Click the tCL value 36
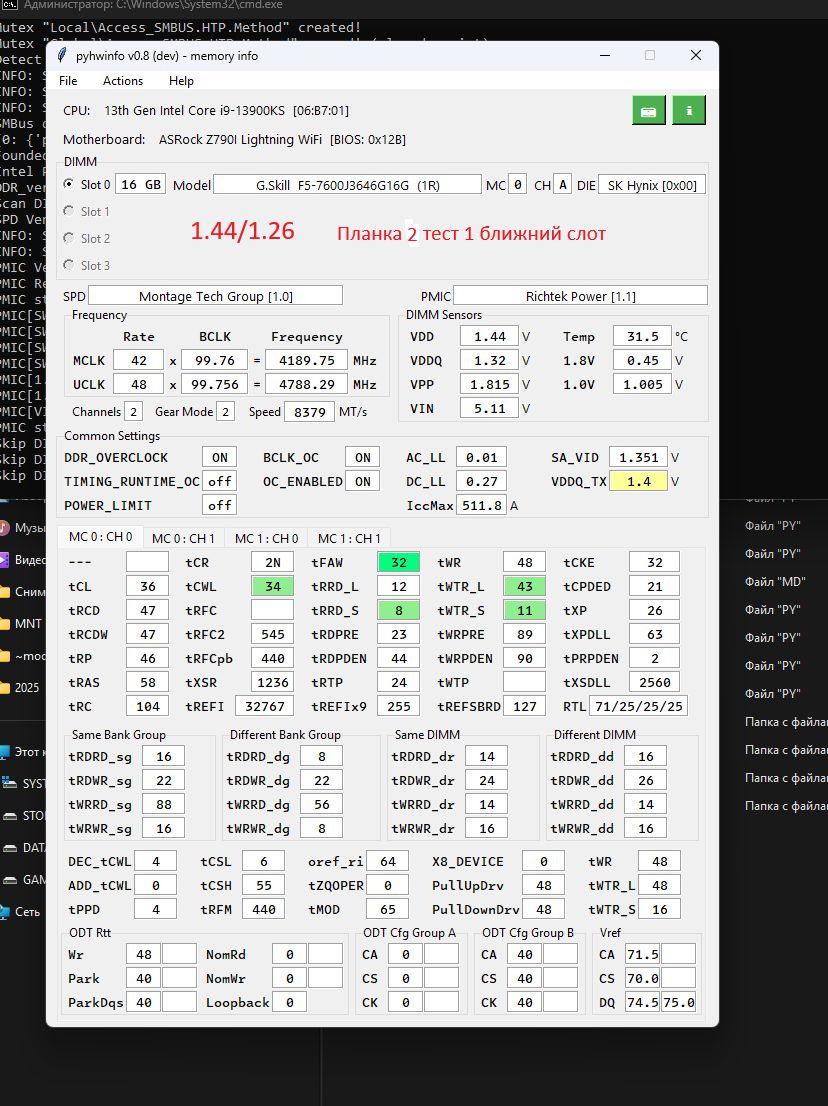 147,586
